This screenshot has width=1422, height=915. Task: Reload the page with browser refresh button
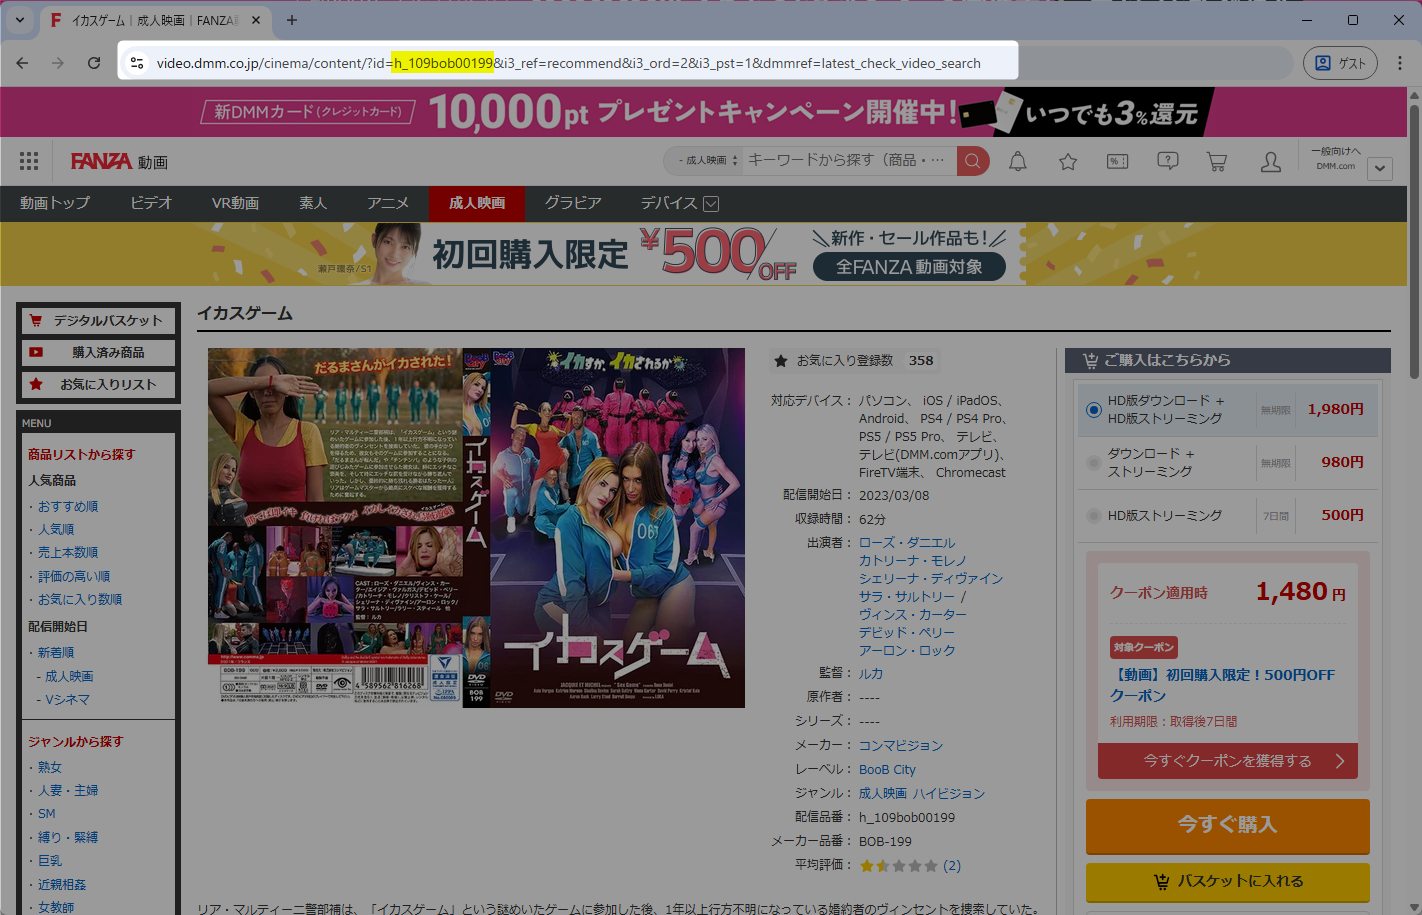(x=94, y=63)
